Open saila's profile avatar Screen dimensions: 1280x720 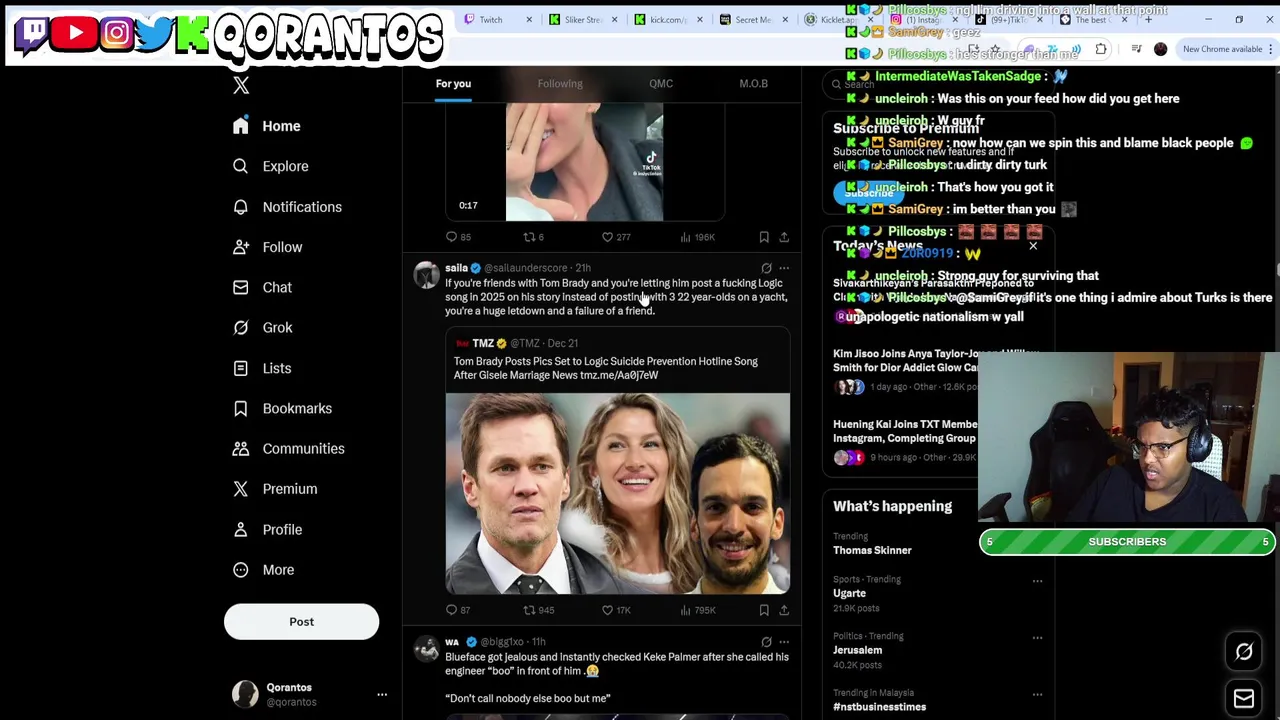[427, 275]
